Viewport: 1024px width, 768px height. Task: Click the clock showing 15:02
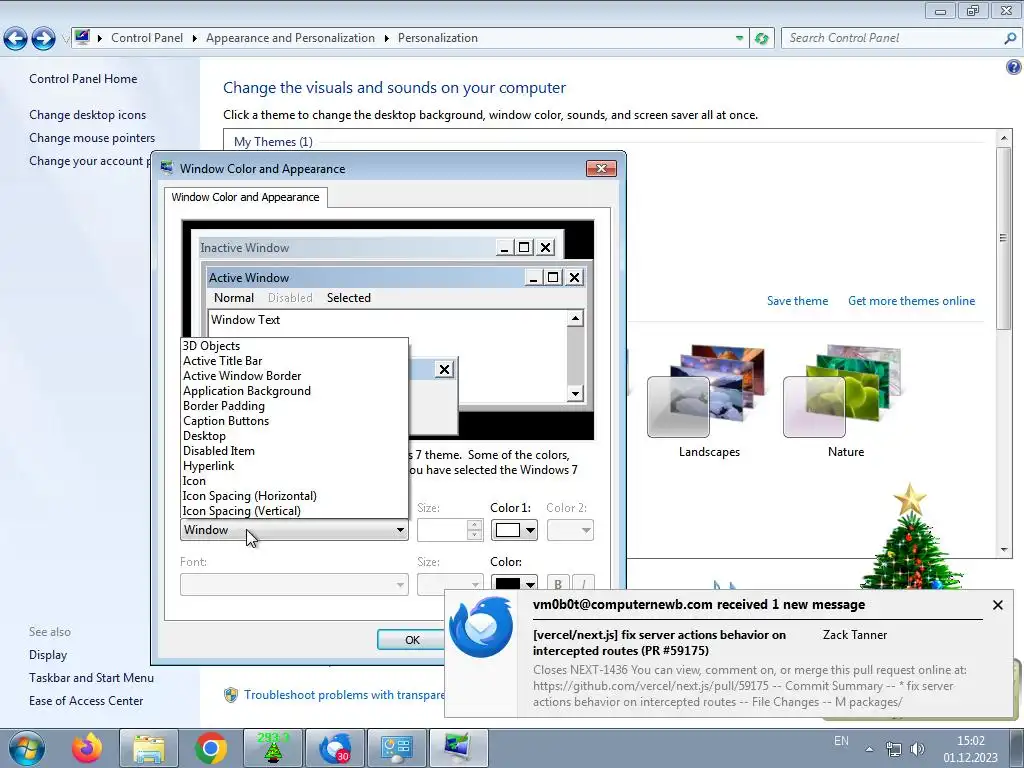(970, 741)
